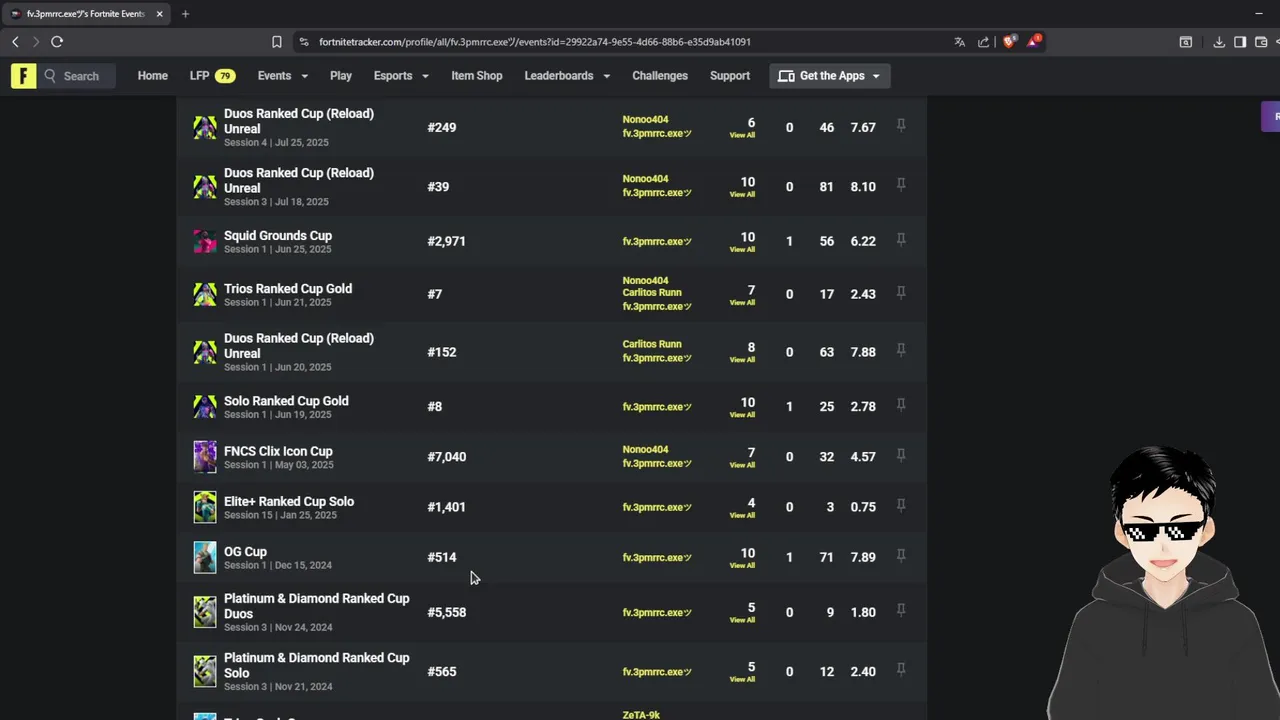Click the translate page icon

[960, 42]
